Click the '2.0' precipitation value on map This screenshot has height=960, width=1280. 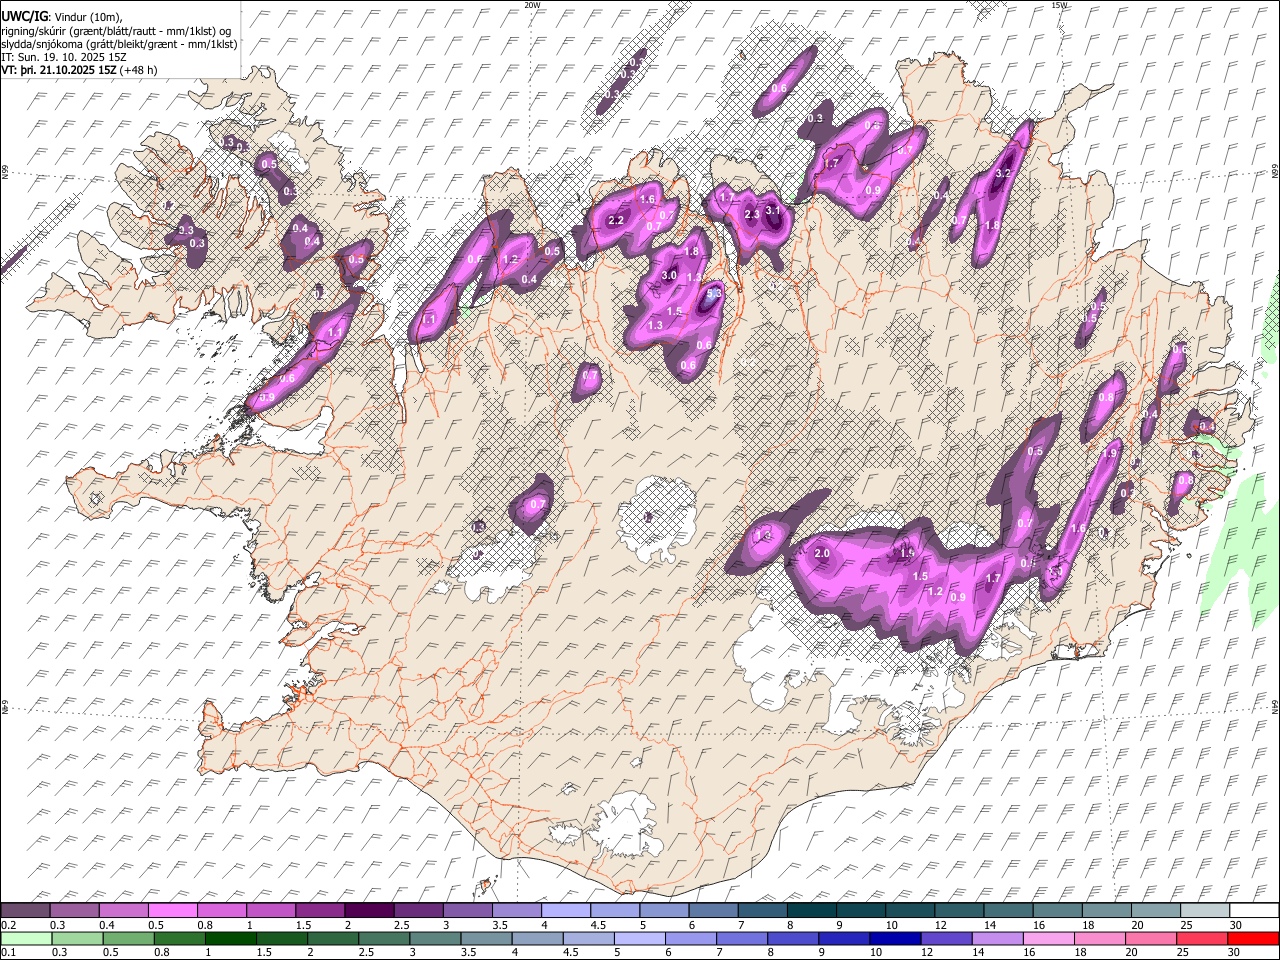pos(823,553)
